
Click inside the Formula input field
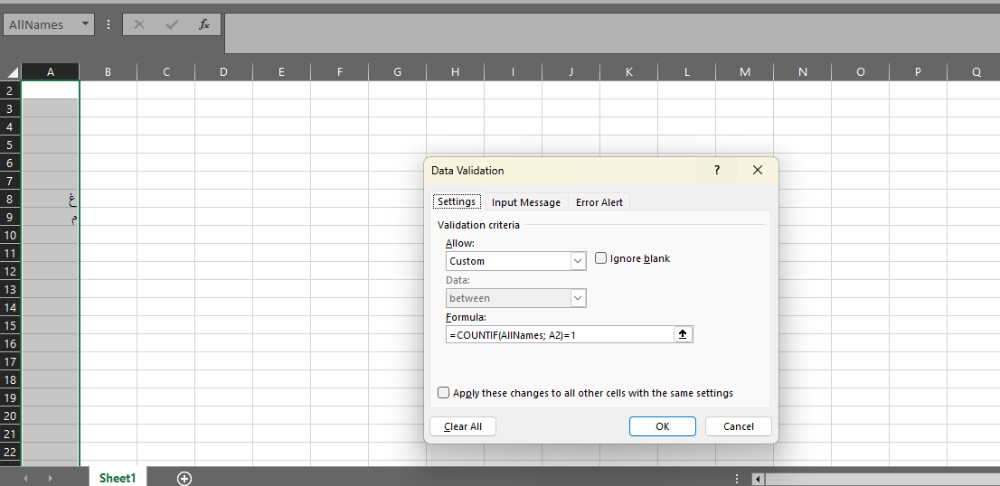click(x=560, y=335)
